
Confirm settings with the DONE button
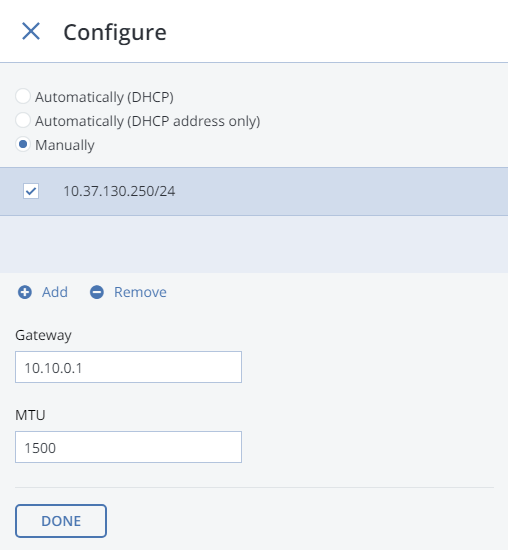point(61,521)
